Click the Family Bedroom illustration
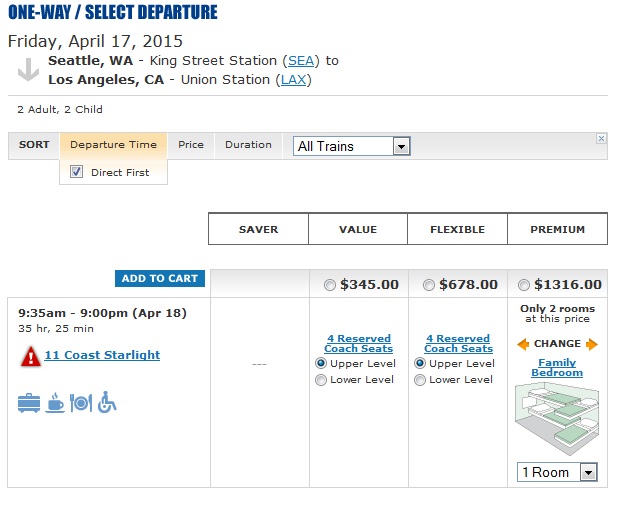The width and height of the screenshot is (618, 509). pos(557,420)
